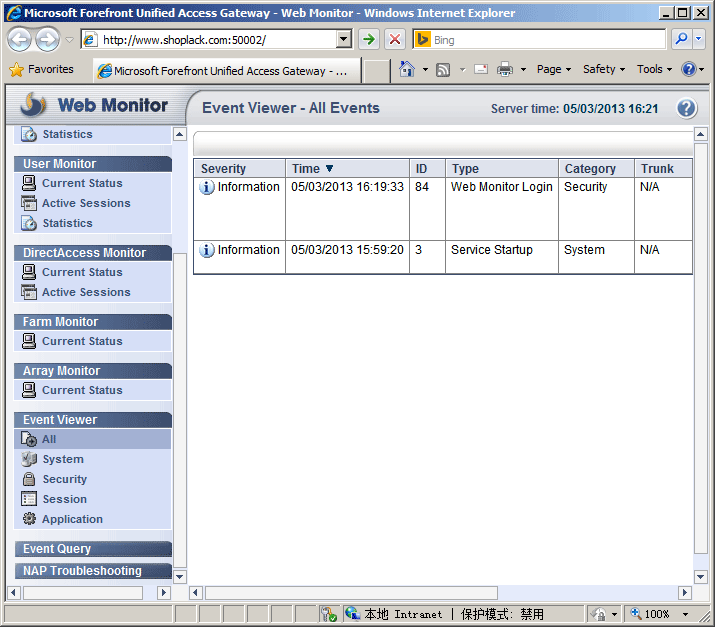Click the Severity column header
This screenshot has width=715, height=627.
click(x=239, y=169)
